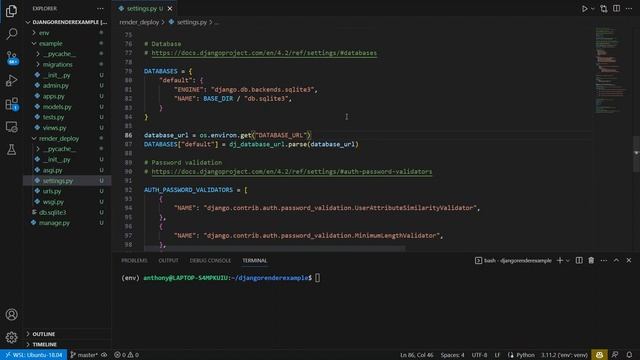
Task: Switch to the Terminal tab
Action: pos(255,260)
